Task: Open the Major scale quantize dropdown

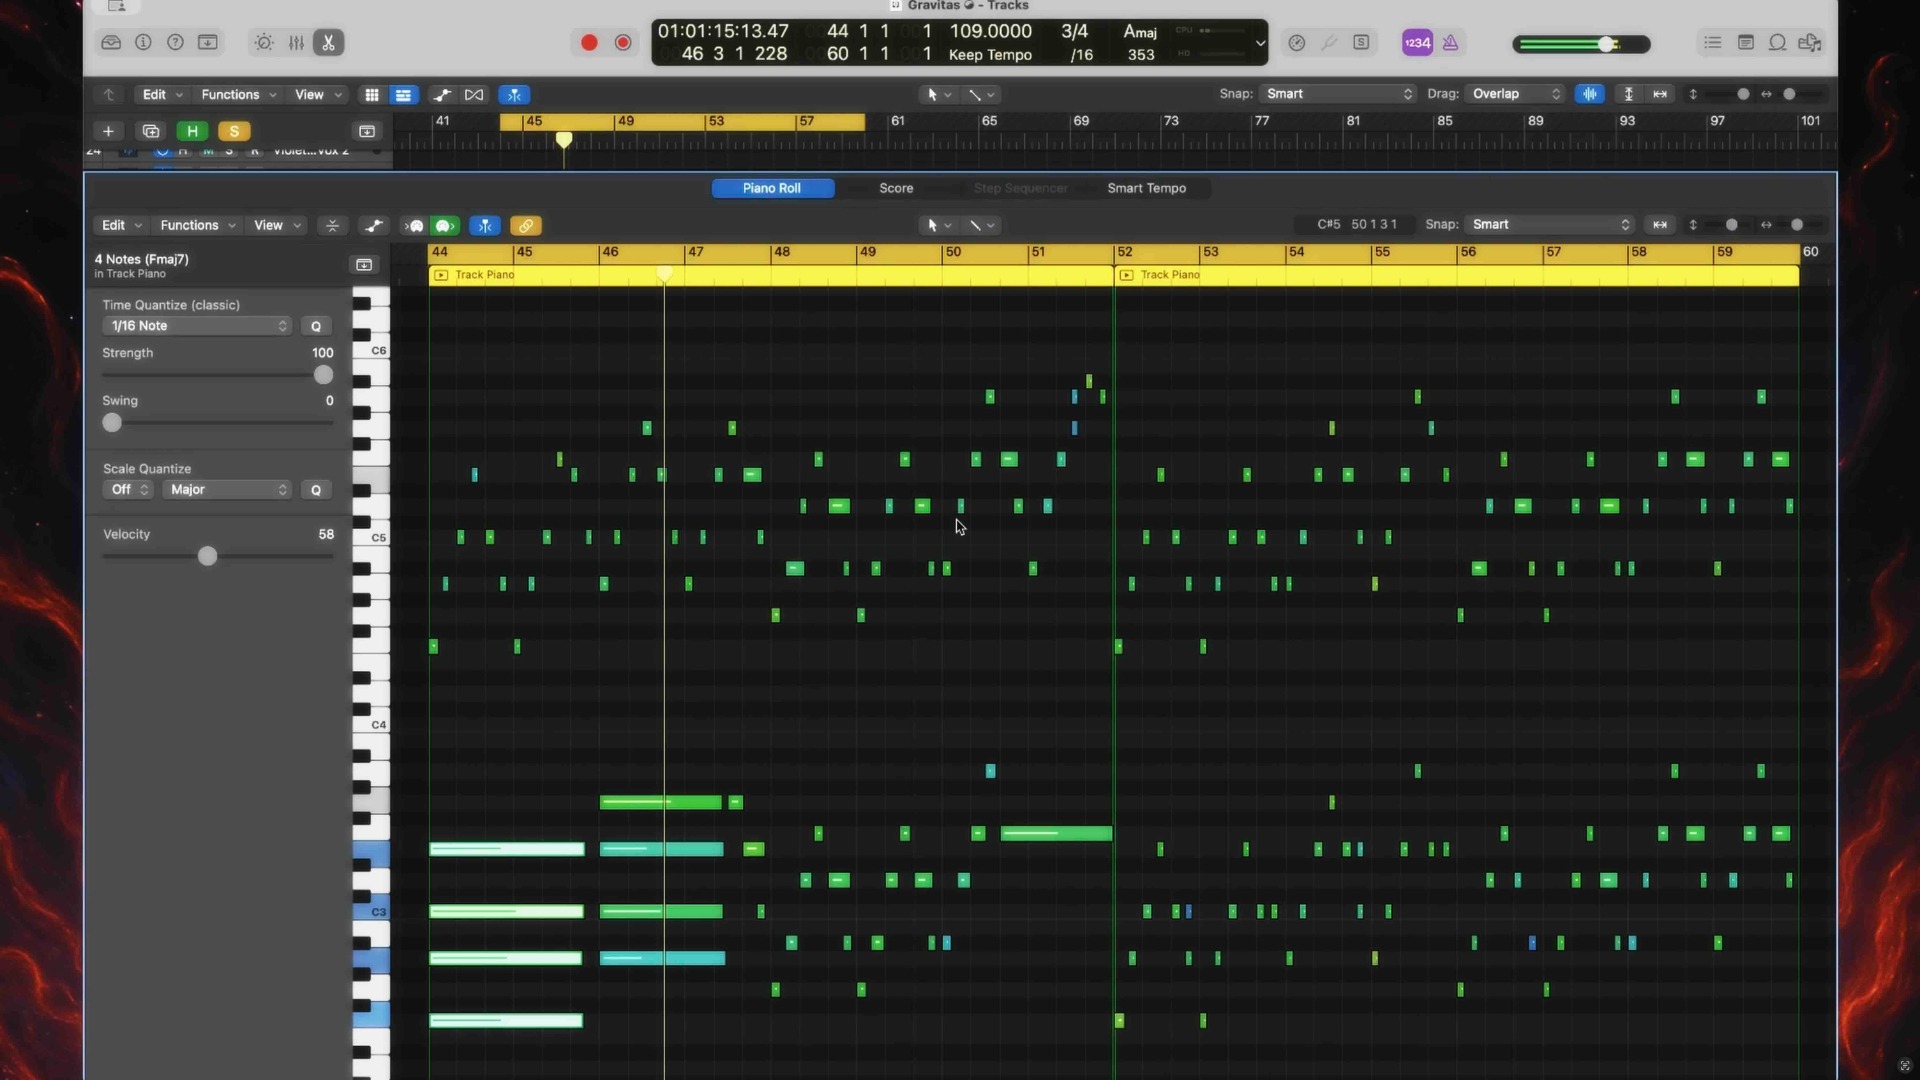Action: click(228, 490)
